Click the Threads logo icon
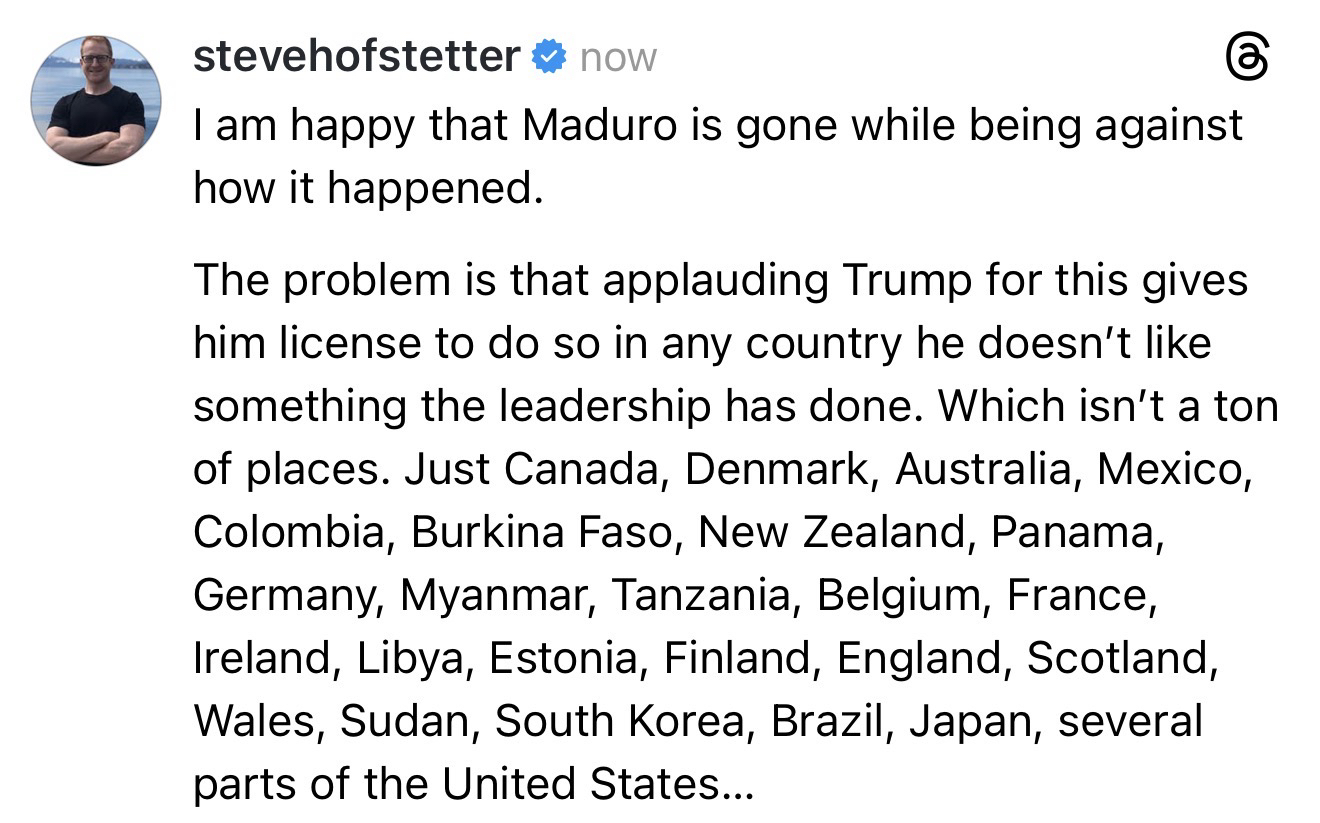Image resolution: width=1320 pixels, height=823 pixels. pyautogui.click(x=1249, y=62)
